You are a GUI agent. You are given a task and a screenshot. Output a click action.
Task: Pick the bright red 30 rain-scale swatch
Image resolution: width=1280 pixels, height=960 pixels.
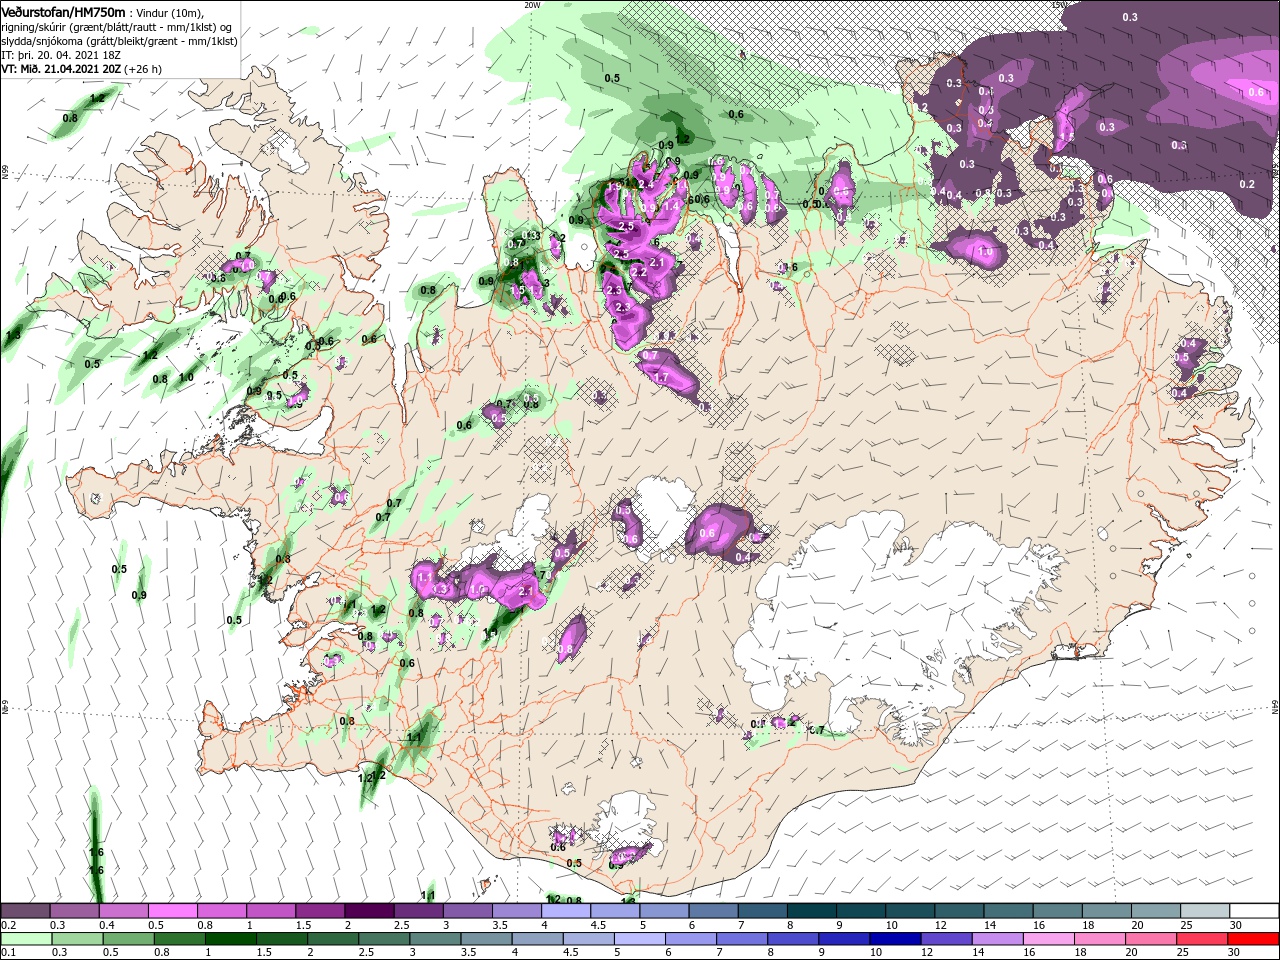tap(1252, 939)
